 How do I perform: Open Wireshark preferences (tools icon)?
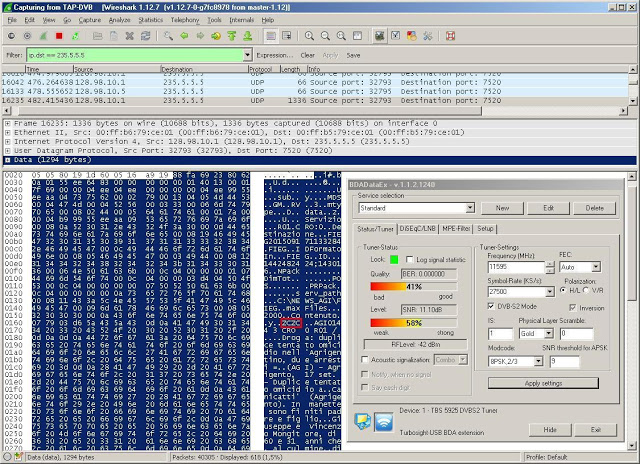tap(427, 36)
